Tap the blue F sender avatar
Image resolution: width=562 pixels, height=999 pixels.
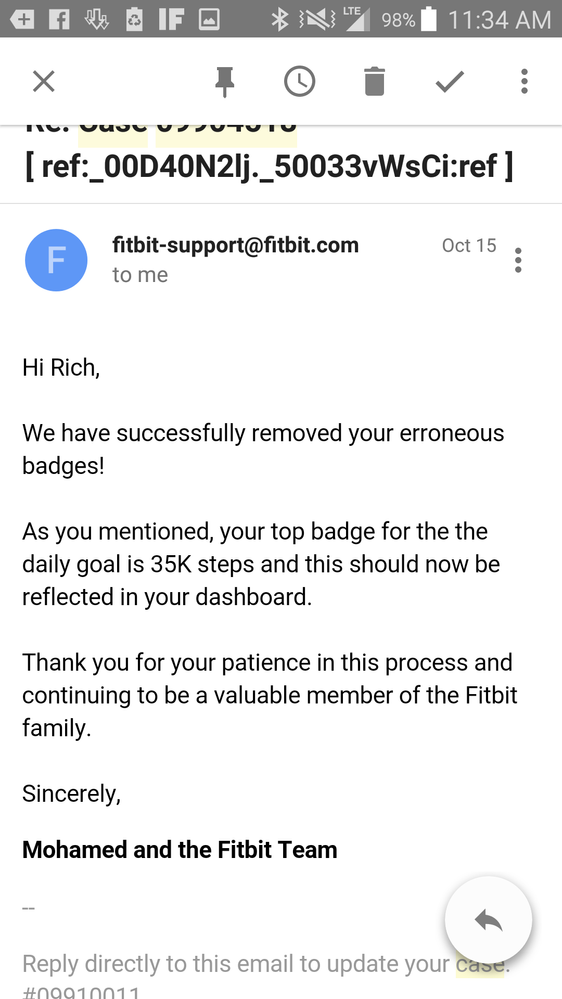(56, 260)
